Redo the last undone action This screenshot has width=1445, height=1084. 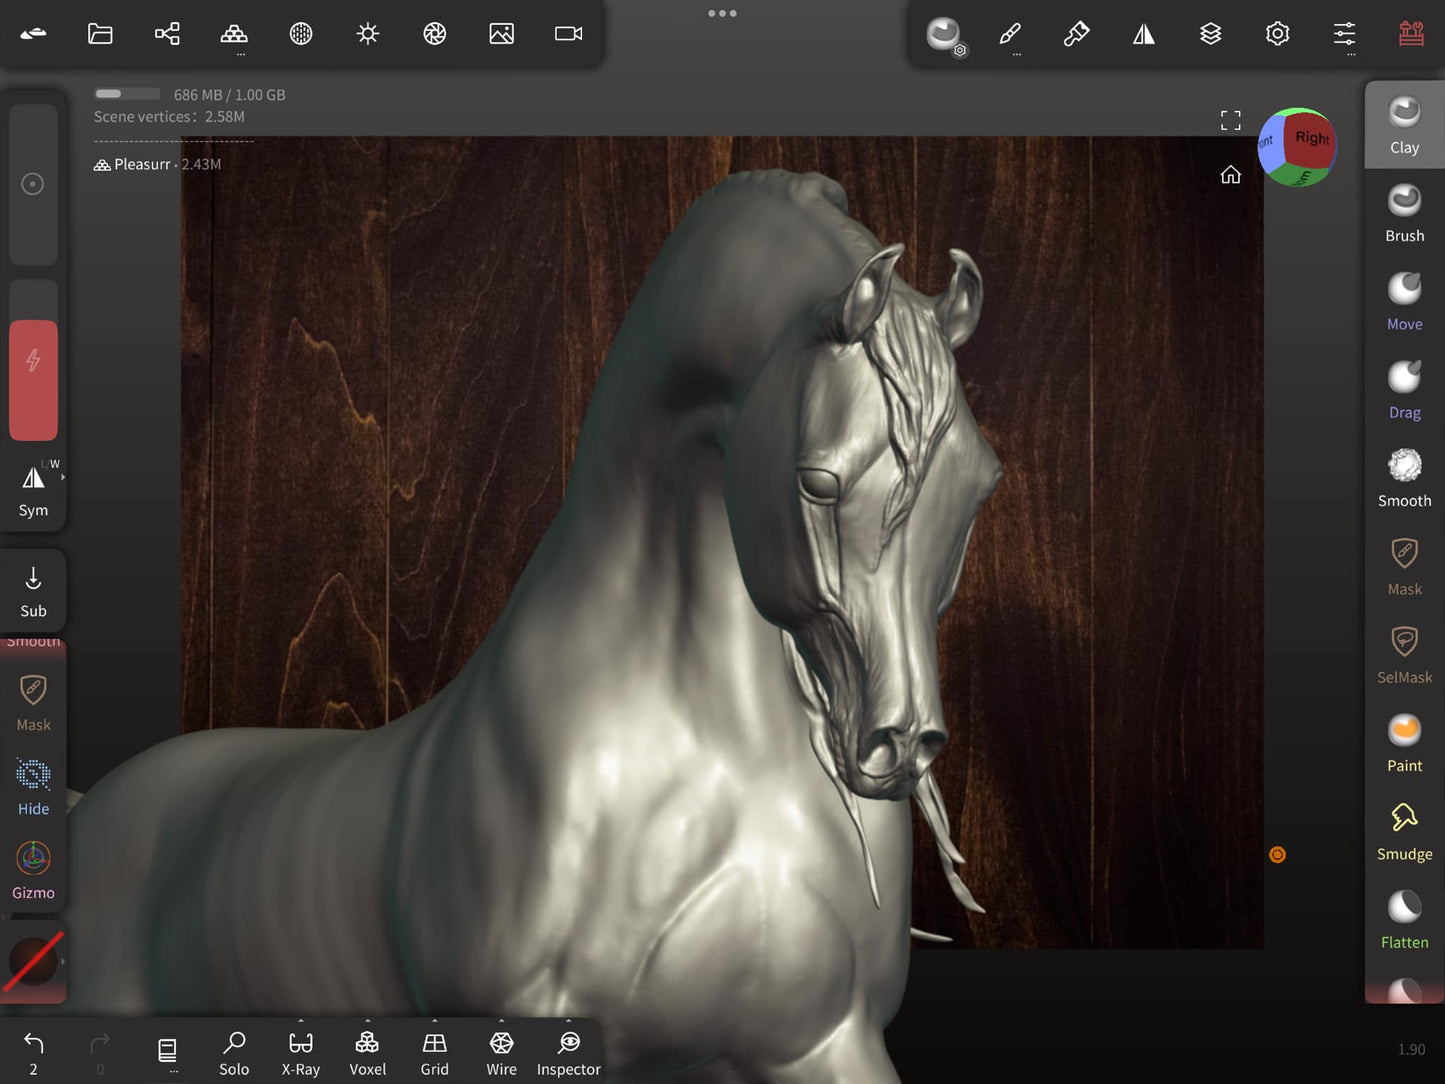pos(100,1053)
